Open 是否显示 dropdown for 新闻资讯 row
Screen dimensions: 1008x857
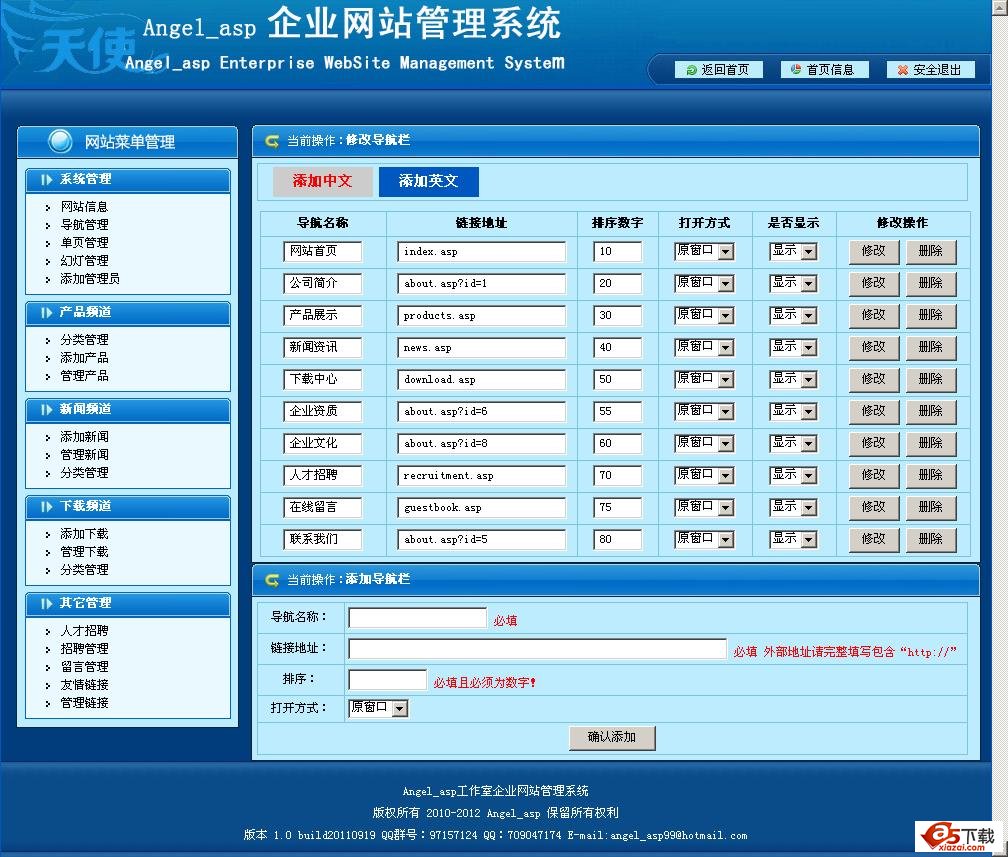pyautogui.click(x=793, y=347)
